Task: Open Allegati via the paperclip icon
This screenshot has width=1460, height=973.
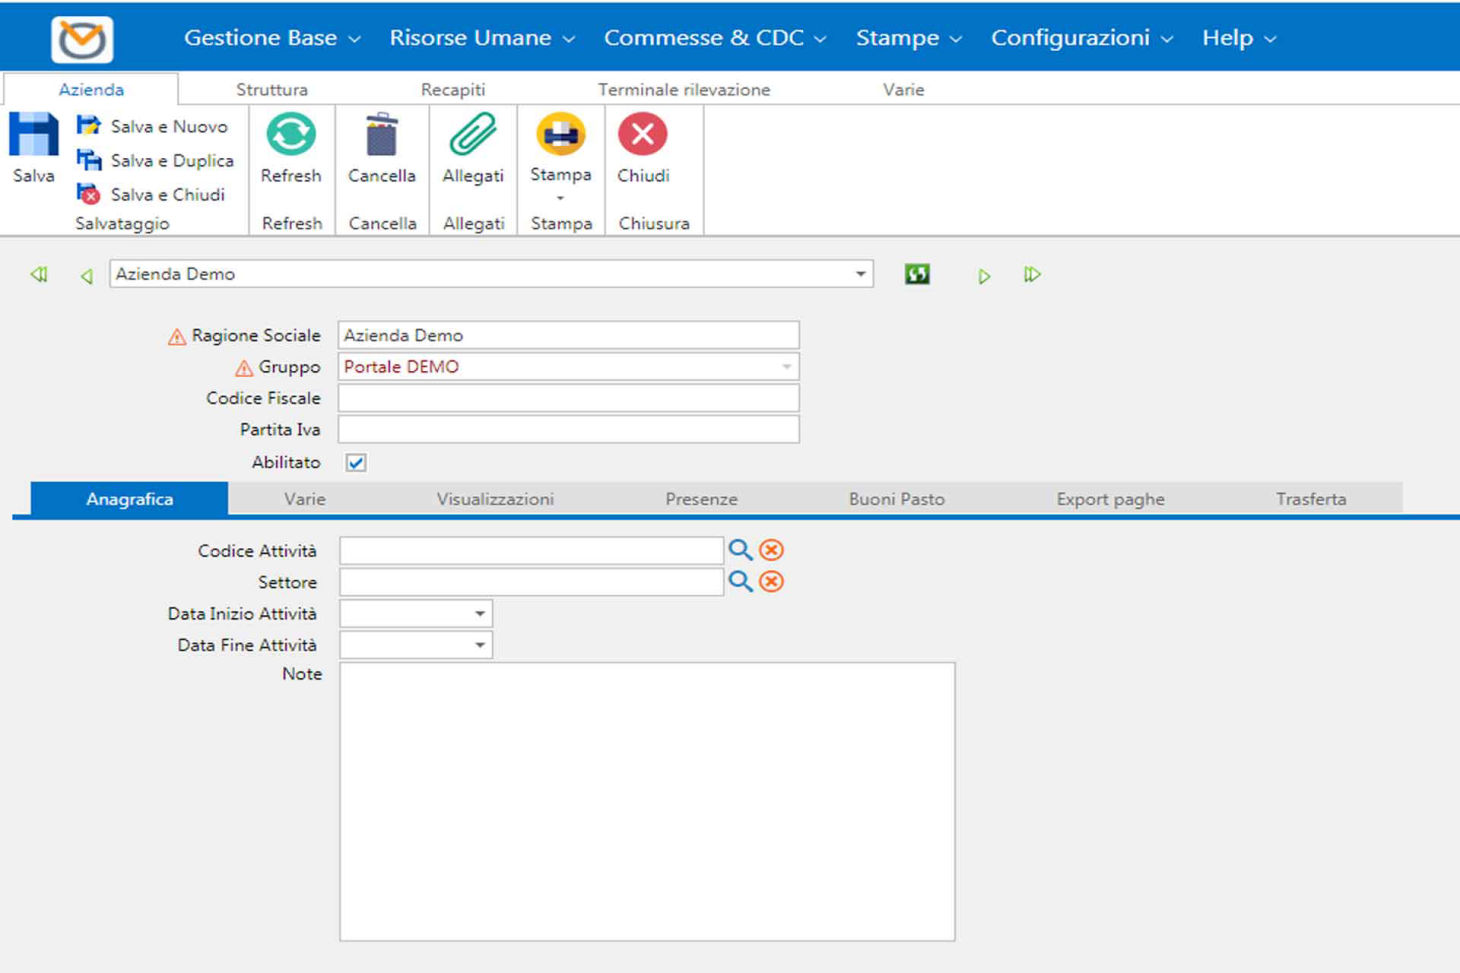Action: point(473,134)
